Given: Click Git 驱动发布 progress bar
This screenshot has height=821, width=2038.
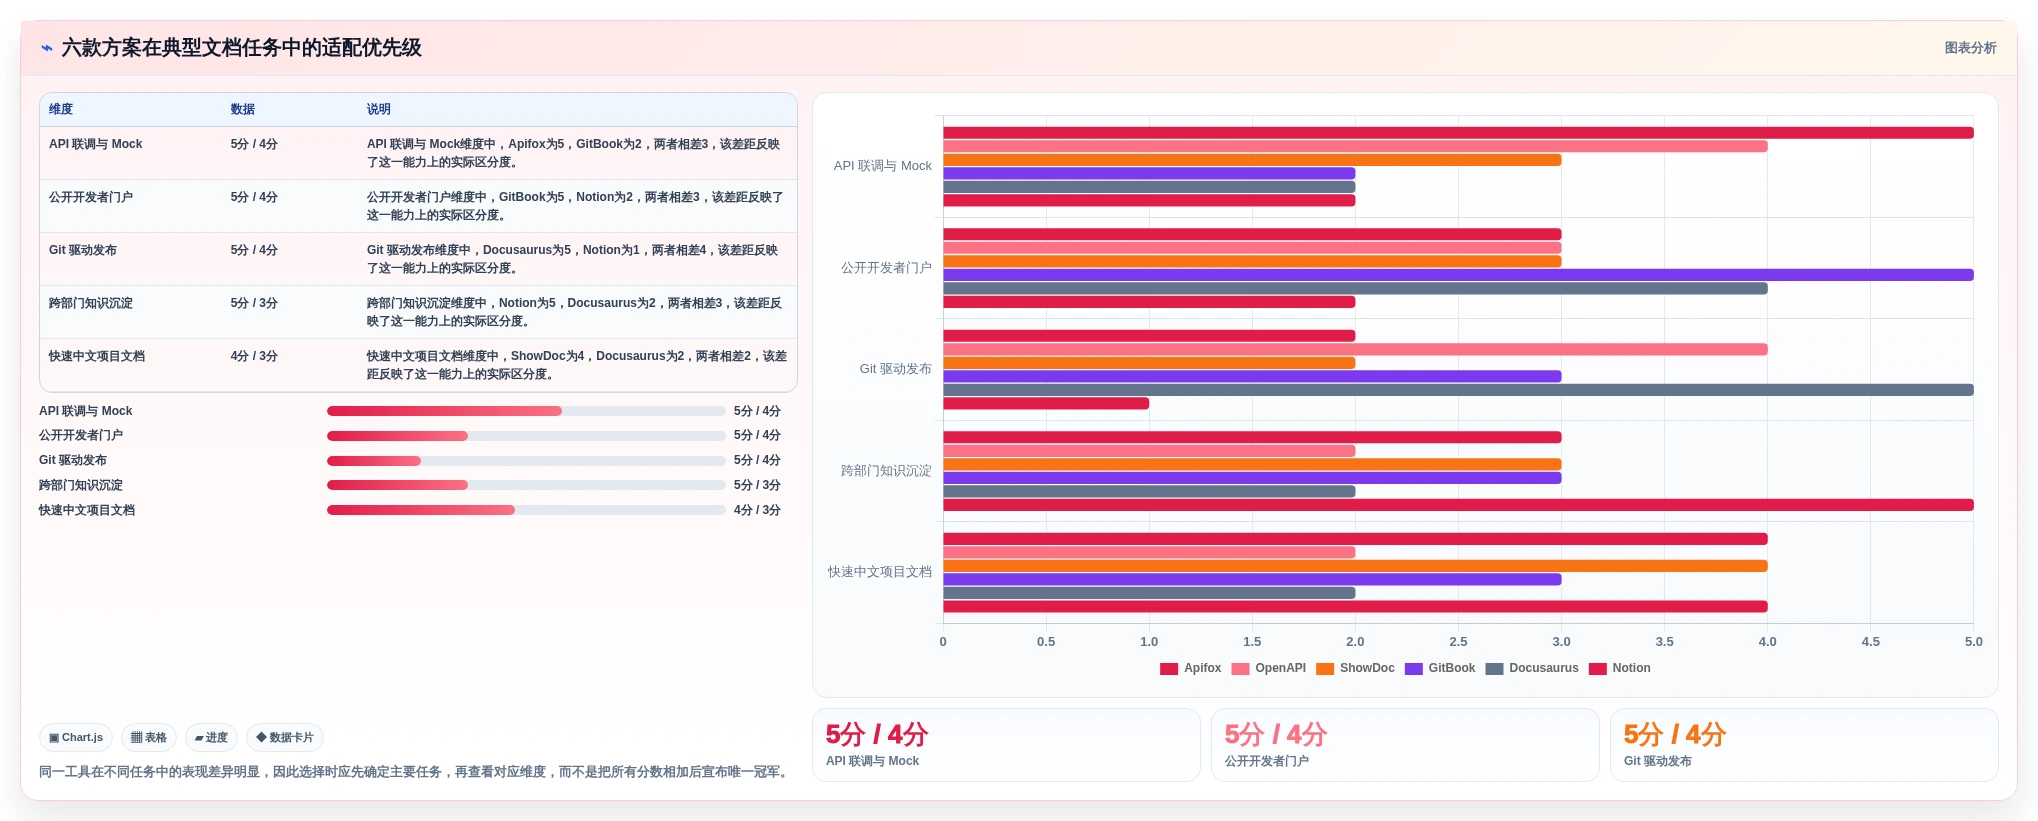Looking at the screenshot, I should click(x=526, y=461).
